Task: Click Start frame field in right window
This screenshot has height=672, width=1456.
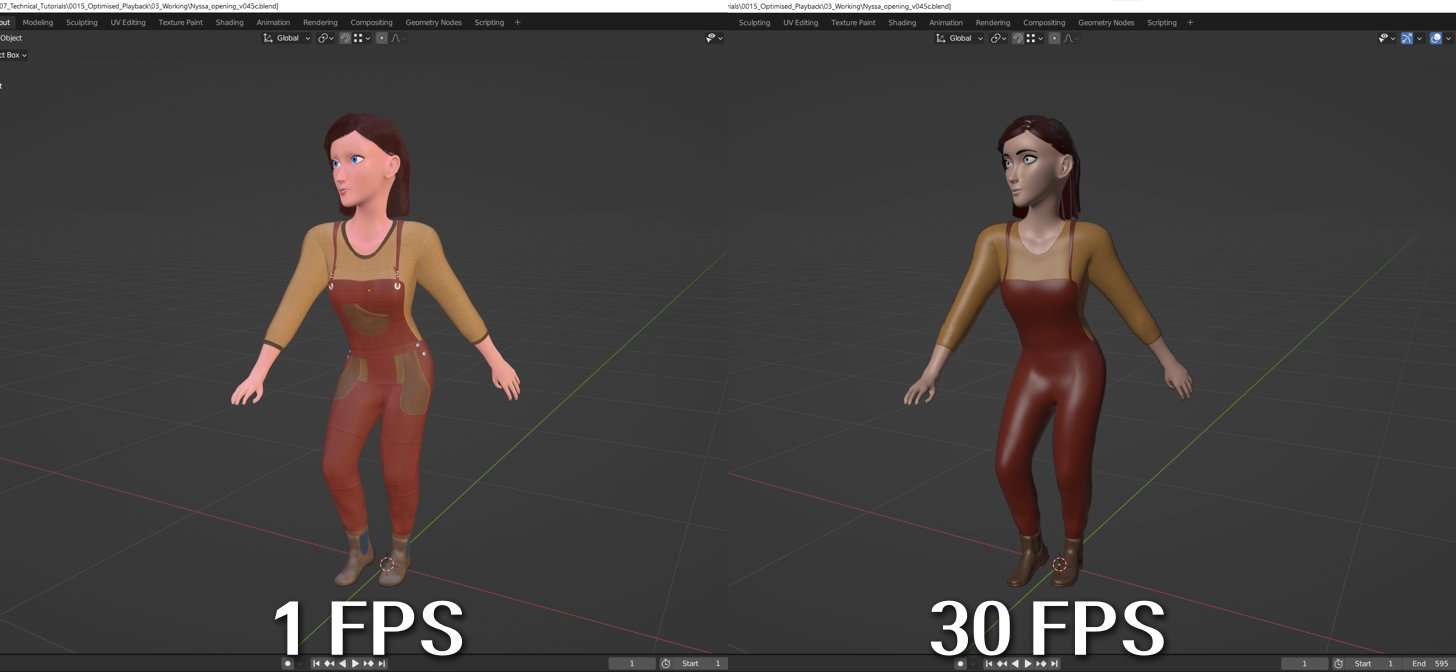Action: click(1375, 663)
